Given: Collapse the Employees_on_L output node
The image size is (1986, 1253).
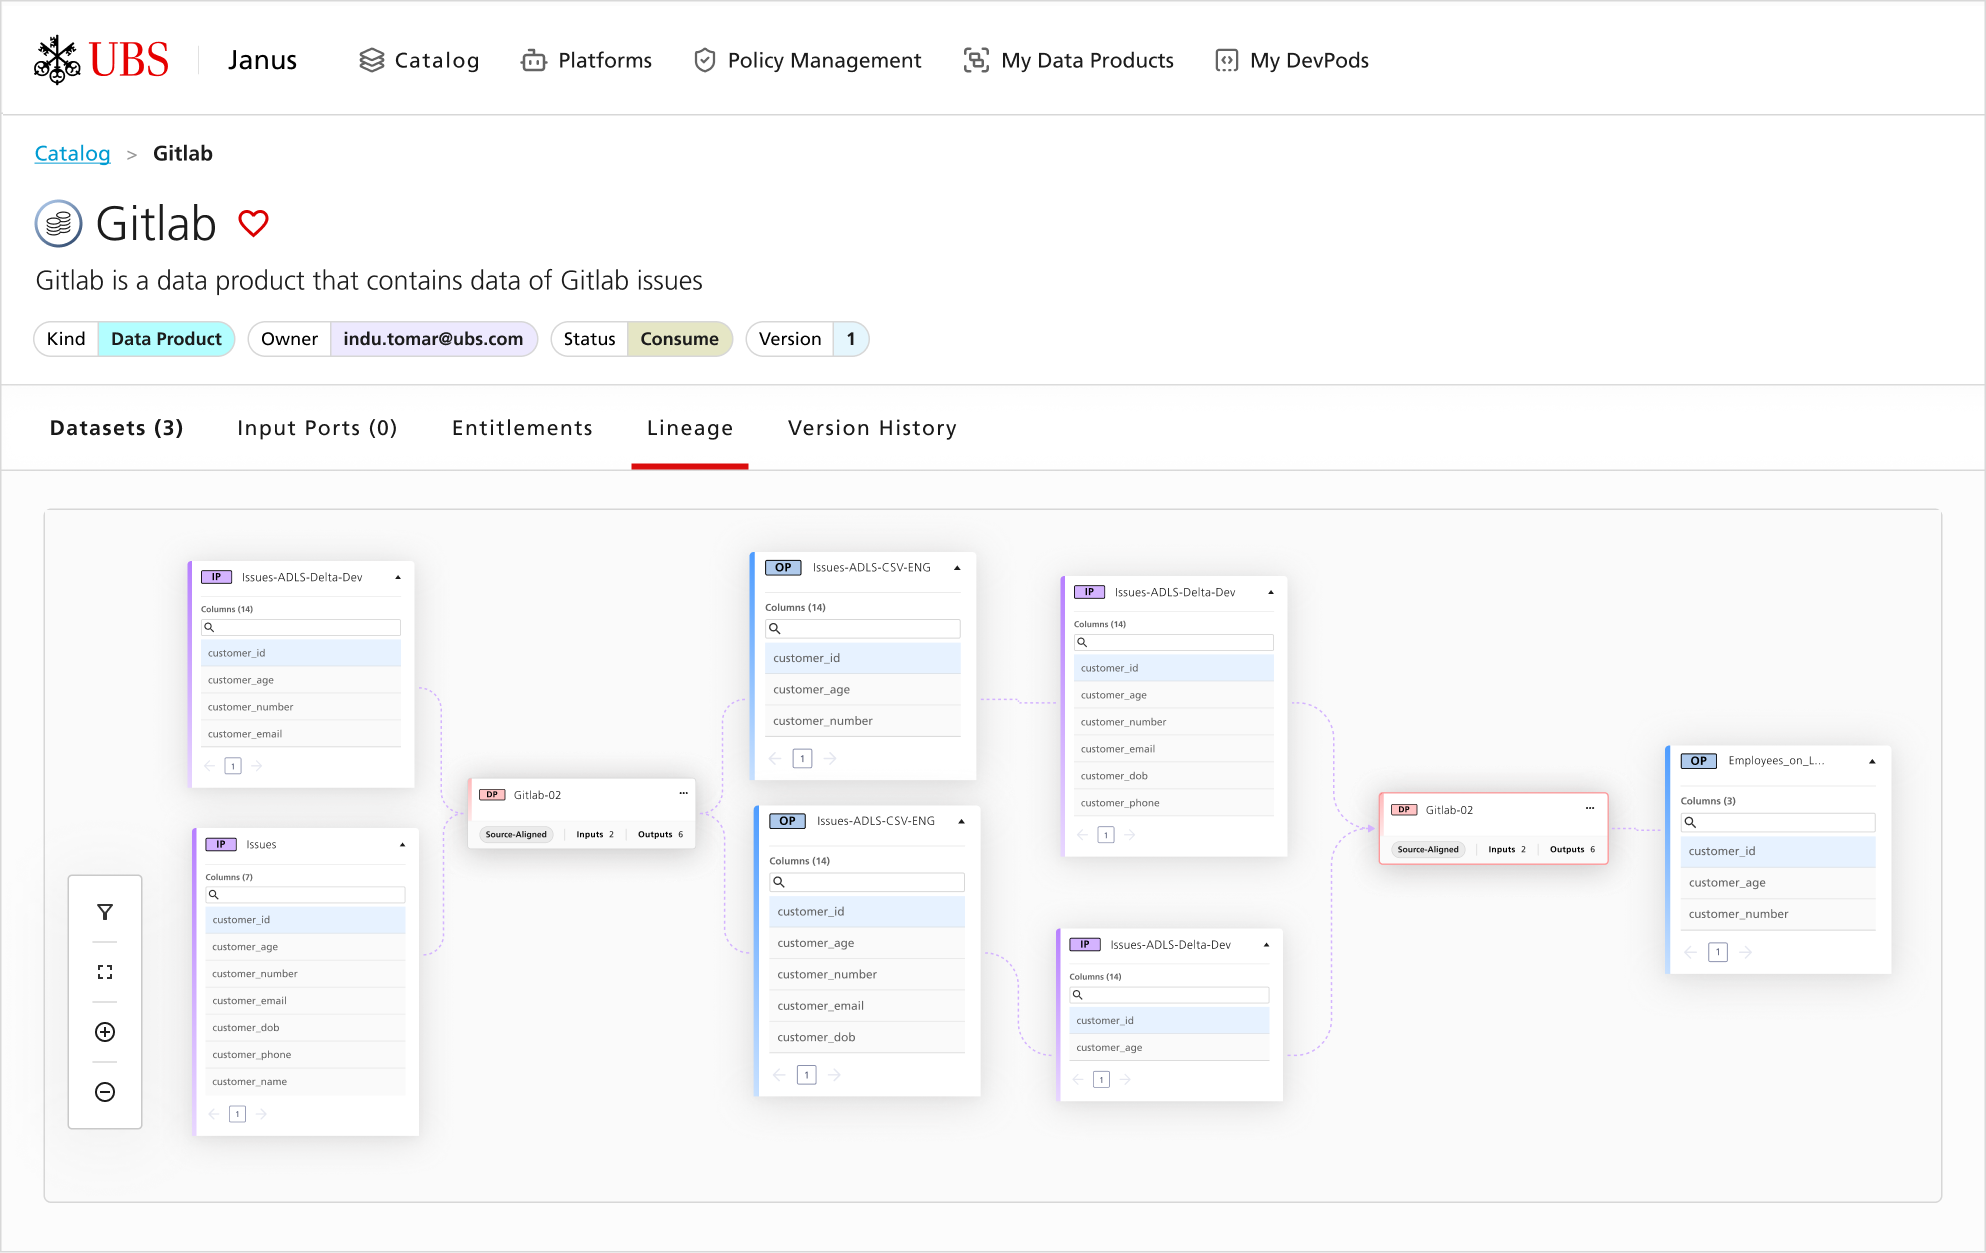Looking at the screenshot, I should (x=1874, y=761).
